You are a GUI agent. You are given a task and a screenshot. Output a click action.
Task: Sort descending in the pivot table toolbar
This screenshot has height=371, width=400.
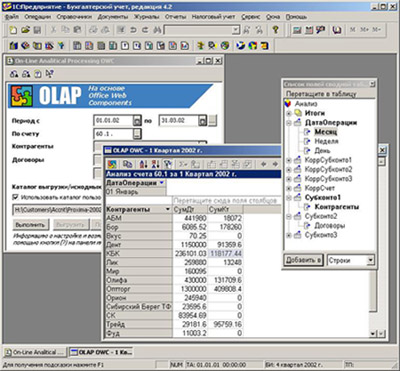155,164
